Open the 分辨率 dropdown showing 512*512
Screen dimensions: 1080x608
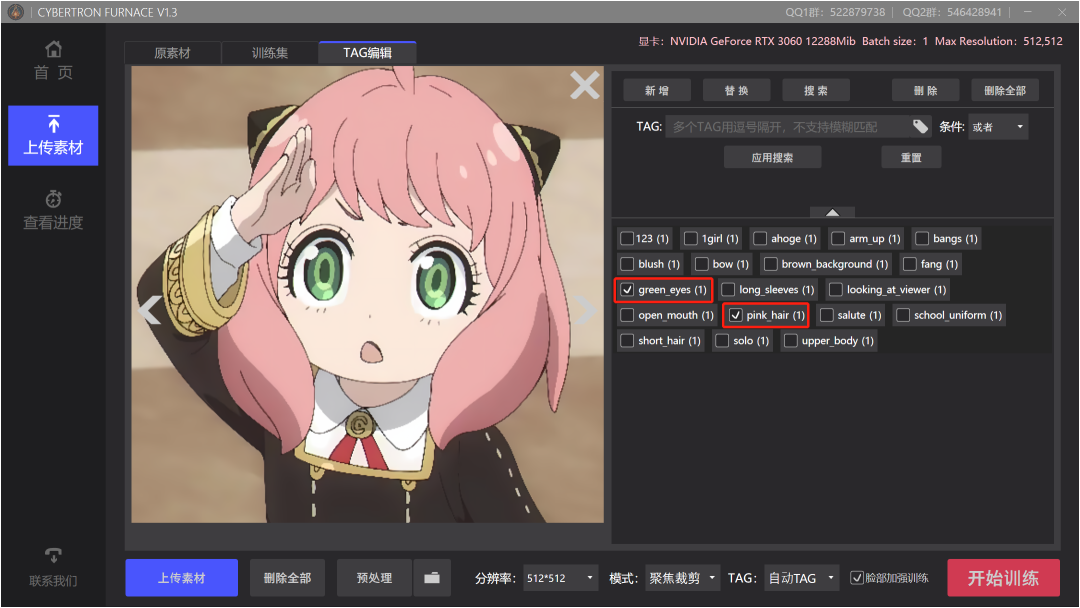(x=560, y=578)
